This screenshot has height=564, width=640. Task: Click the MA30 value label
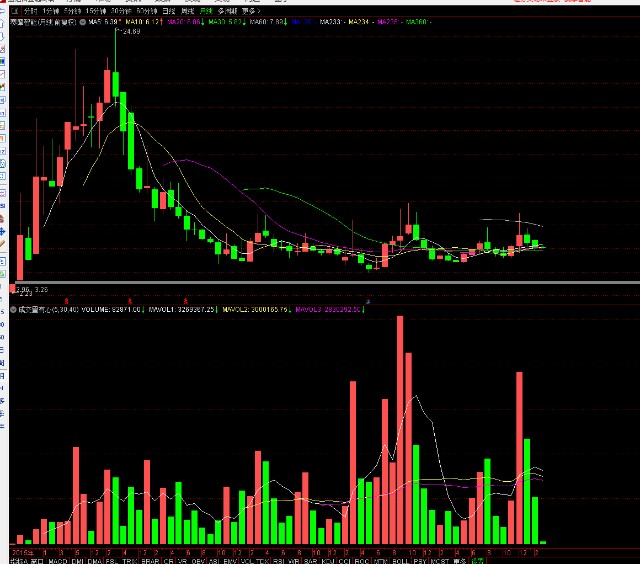coord(227,22)
